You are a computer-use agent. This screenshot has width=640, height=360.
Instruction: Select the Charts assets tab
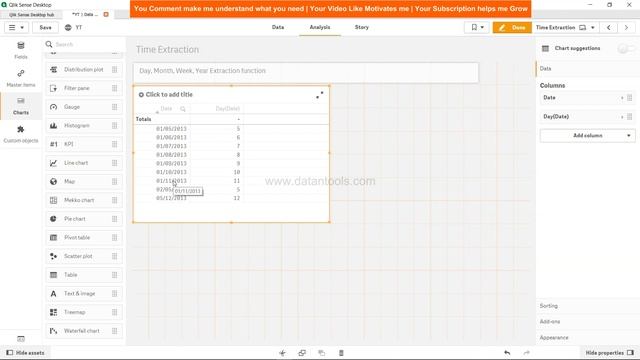tap(21, 106)
